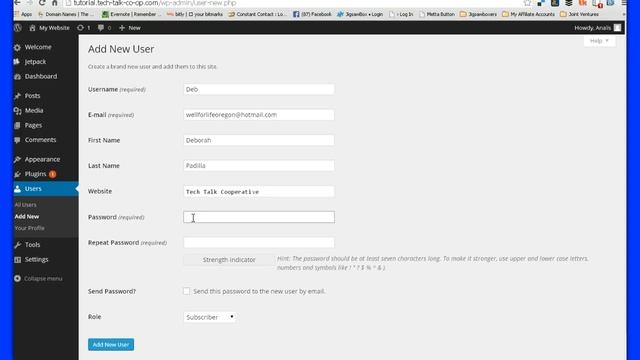Open Jetpack in the sidebar
Screen dimensions: 640x360
36,62
